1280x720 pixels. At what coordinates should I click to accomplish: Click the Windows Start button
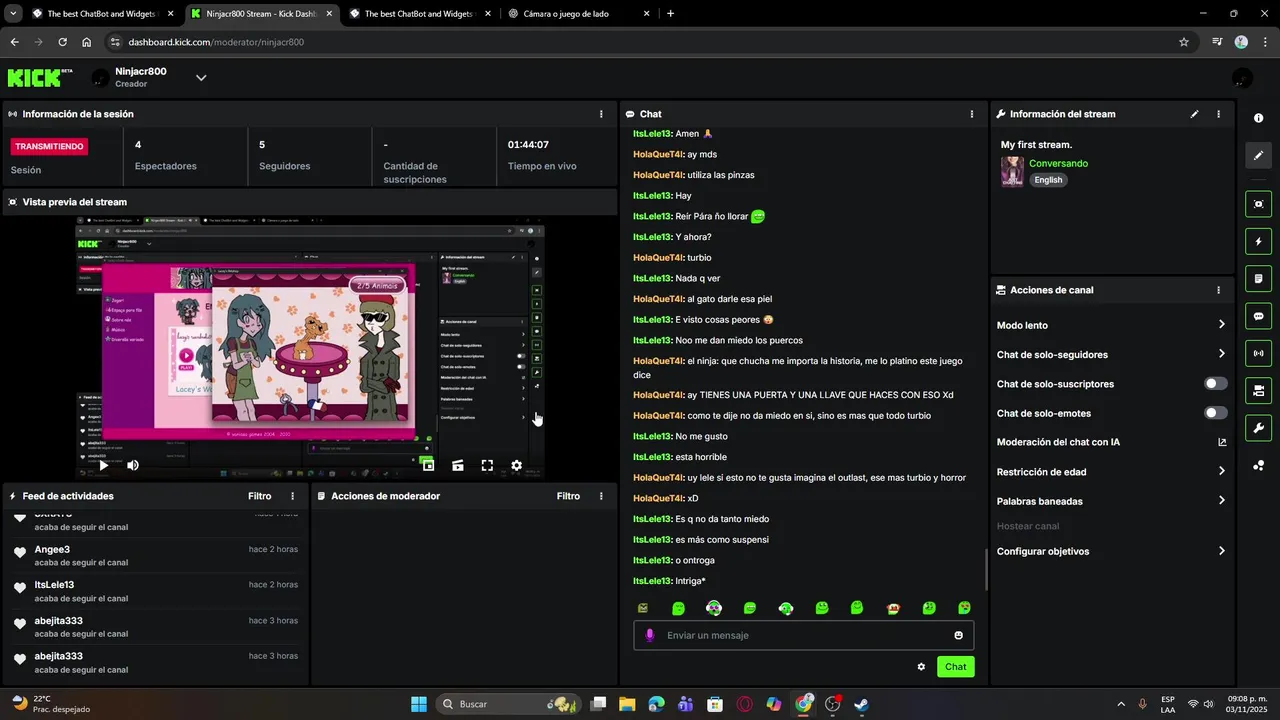point(418,704)
